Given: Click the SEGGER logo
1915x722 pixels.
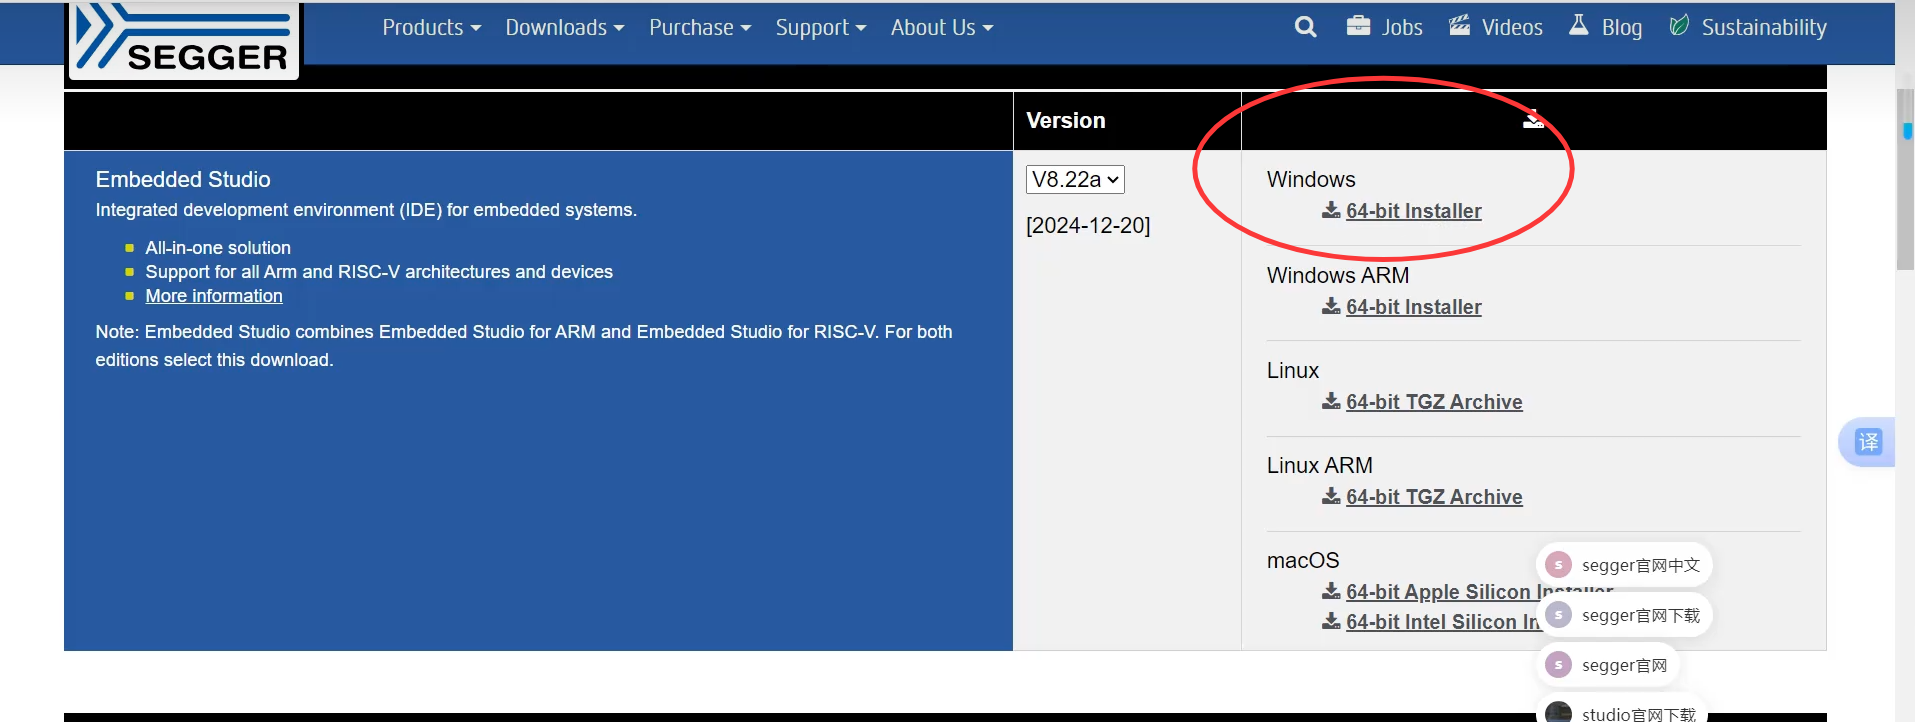Looking at the screenshot, I should click(183, 40).
